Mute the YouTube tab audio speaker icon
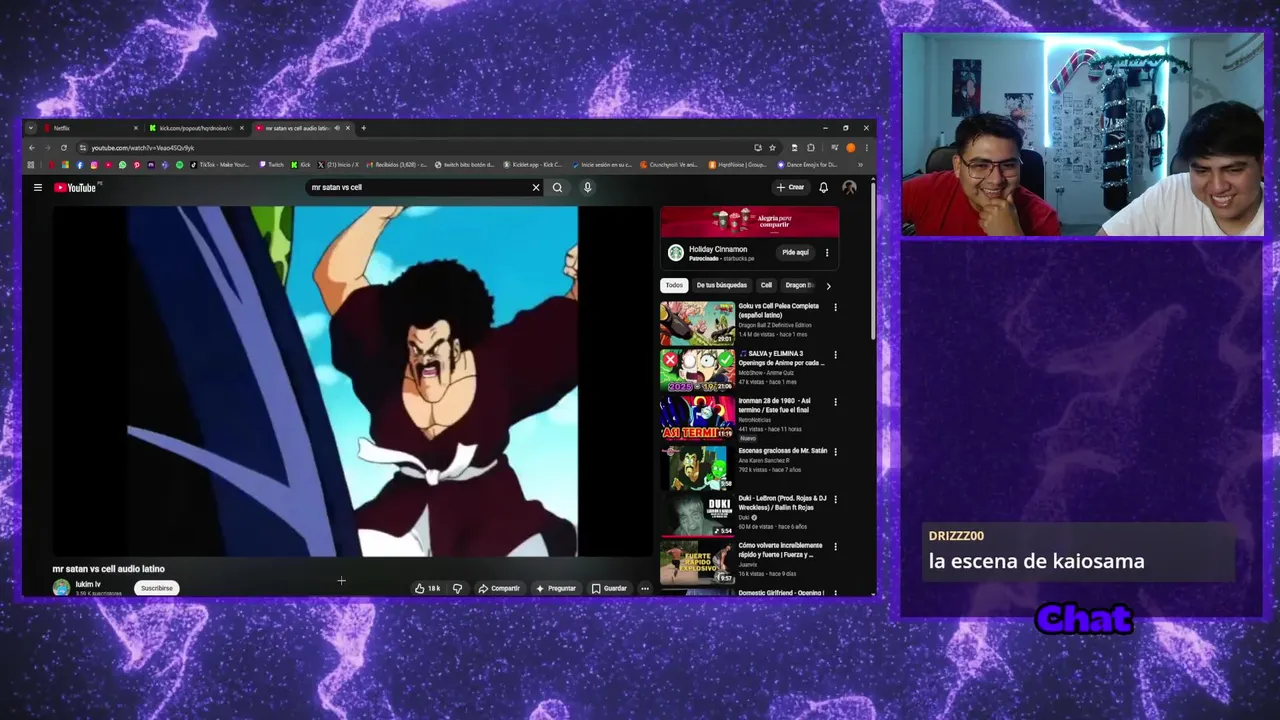 (337, 128)
